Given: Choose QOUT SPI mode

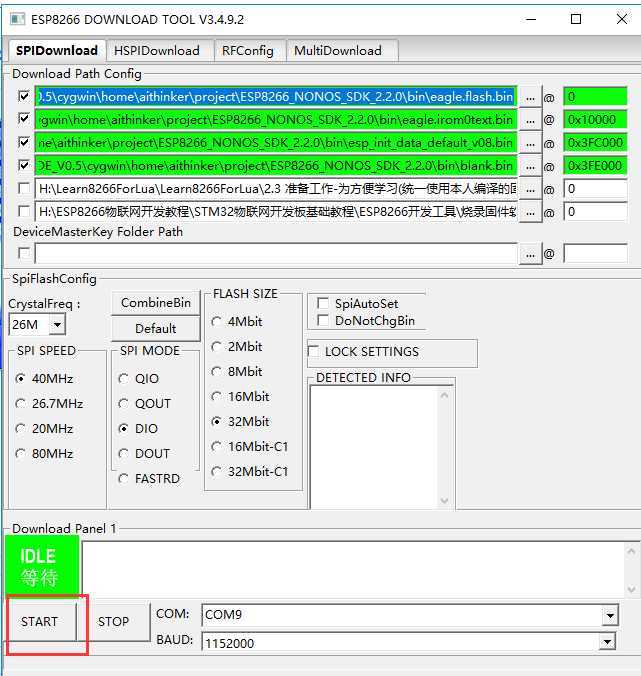Looking at the screenshot, I should coord(123,404).
